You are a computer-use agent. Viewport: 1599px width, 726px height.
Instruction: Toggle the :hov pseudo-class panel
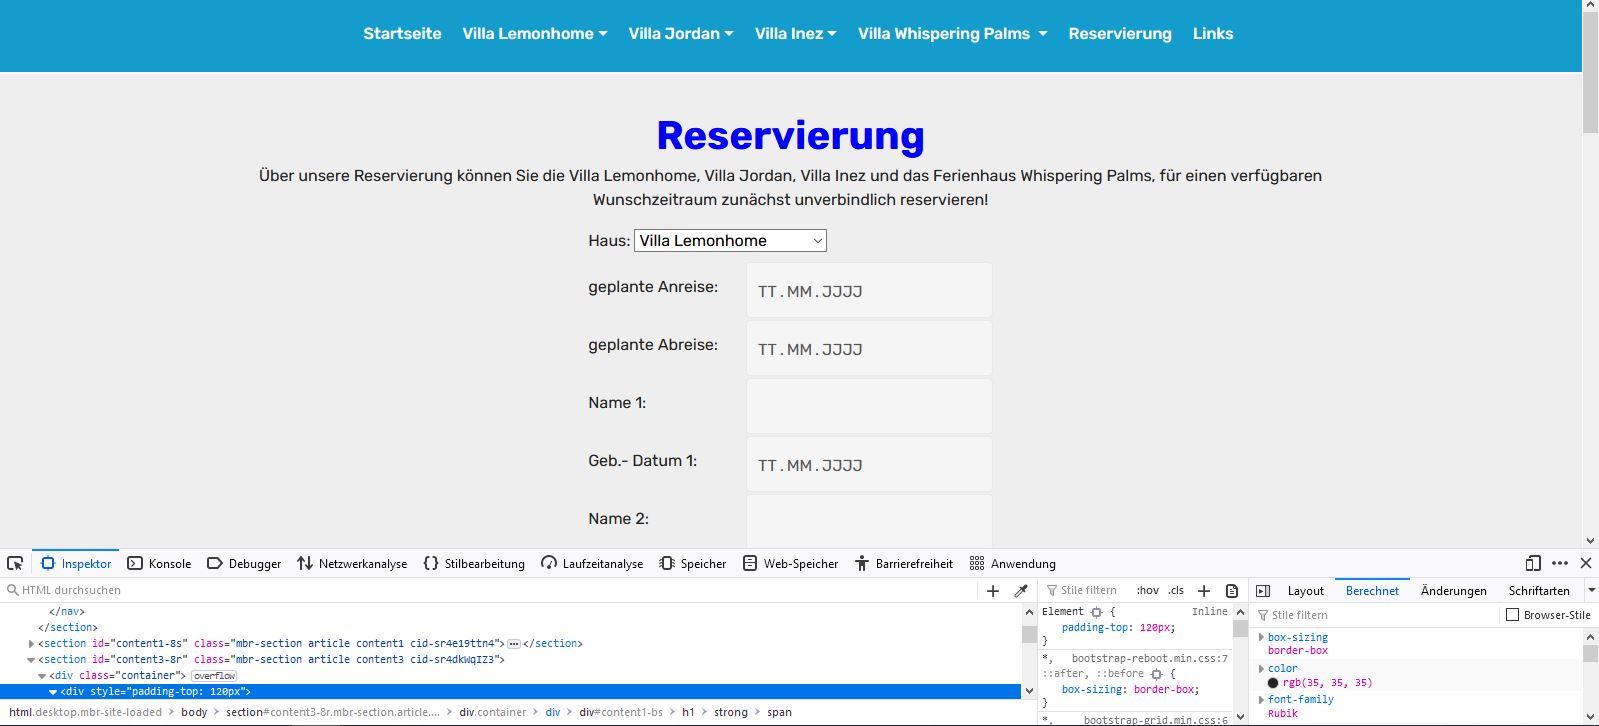[1147, 591]
